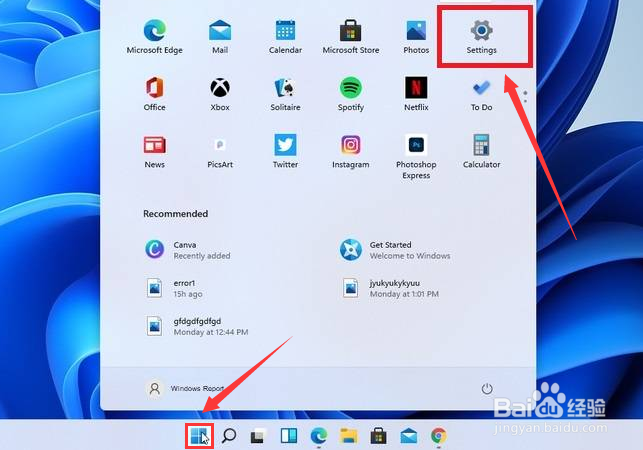Open the recent file jyukyukykyuu
643x450 pixels.
(x=390, y=288)
